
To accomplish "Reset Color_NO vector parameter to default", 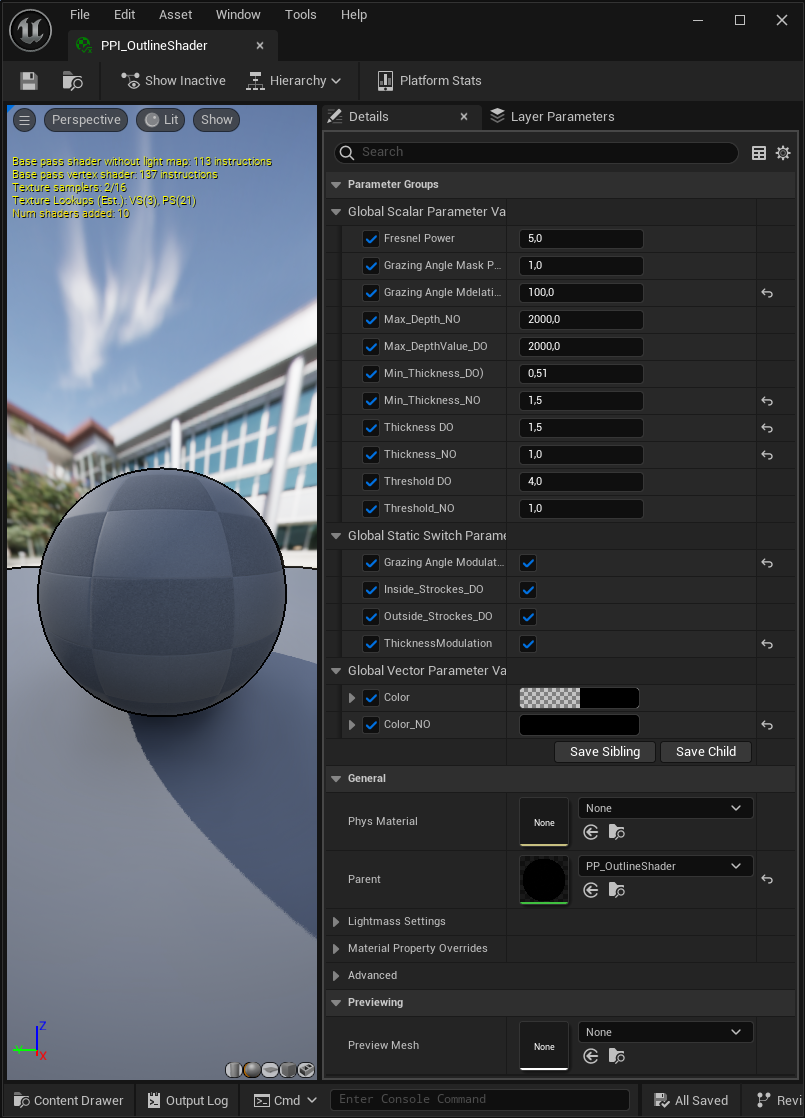I will click(x=767, y=725).
